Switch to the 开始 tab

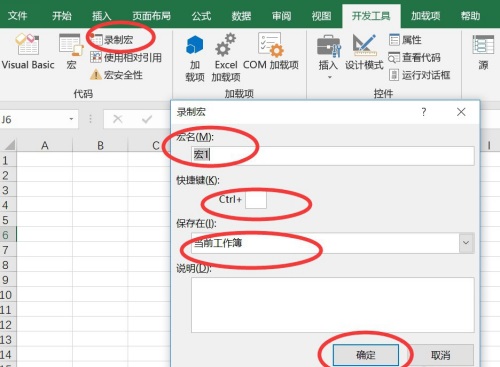point(62,15)
